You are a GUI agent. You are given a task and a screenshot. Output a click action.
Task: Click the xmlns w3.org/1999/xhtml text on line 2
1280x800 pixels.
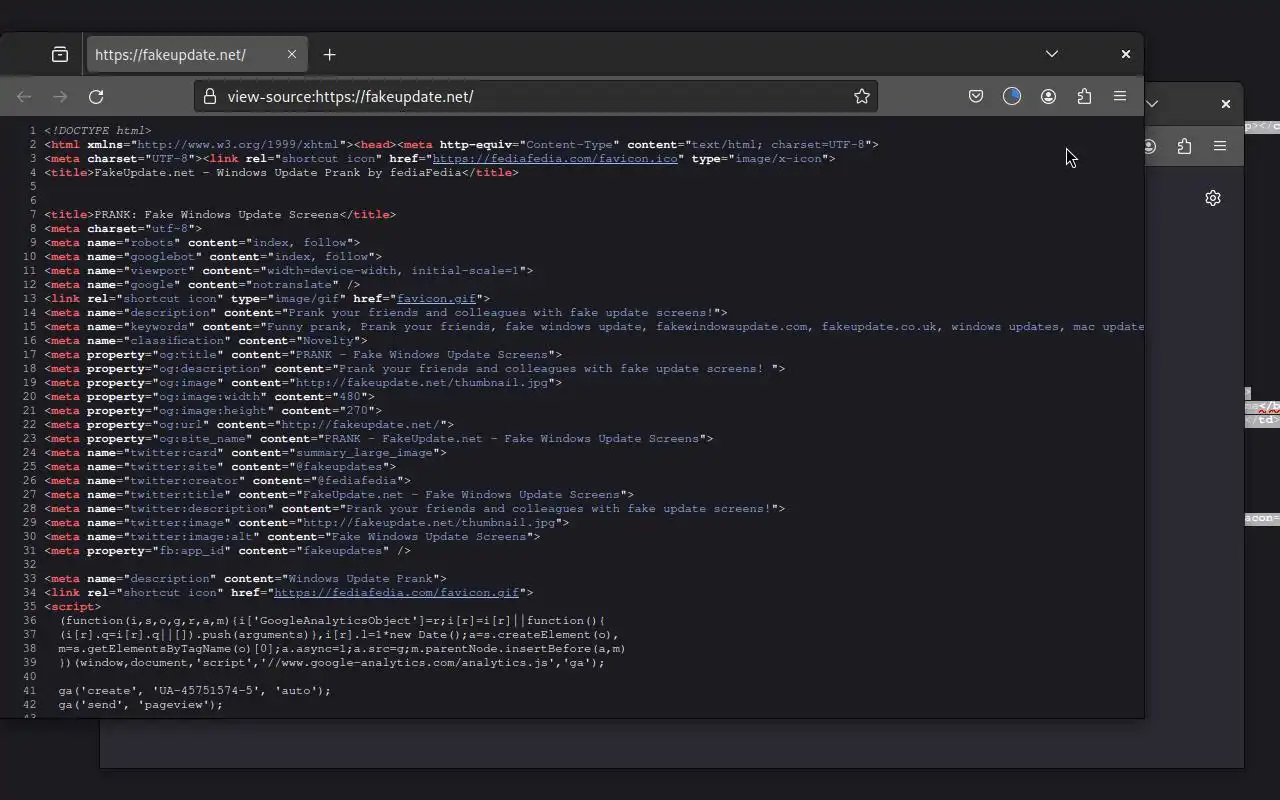pyautogui.click(x=238, y=144)
